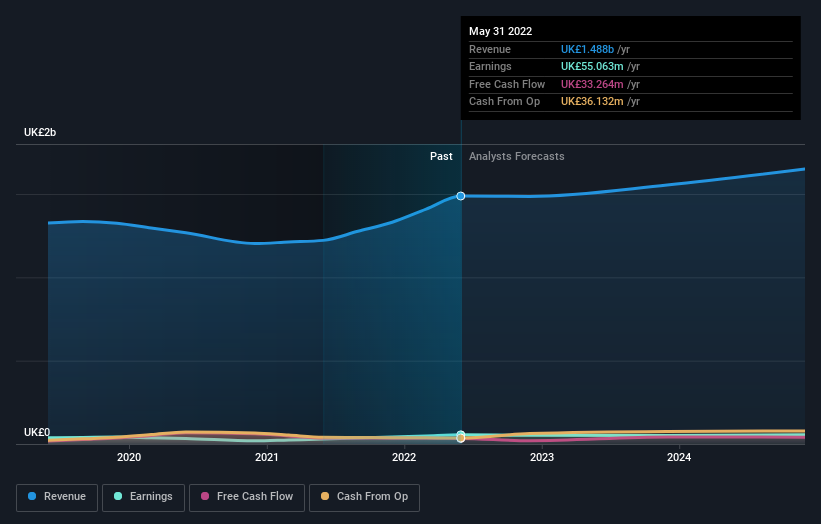
Task: Click the UK£0 y-axis label
Action: [x=37, y=432]
